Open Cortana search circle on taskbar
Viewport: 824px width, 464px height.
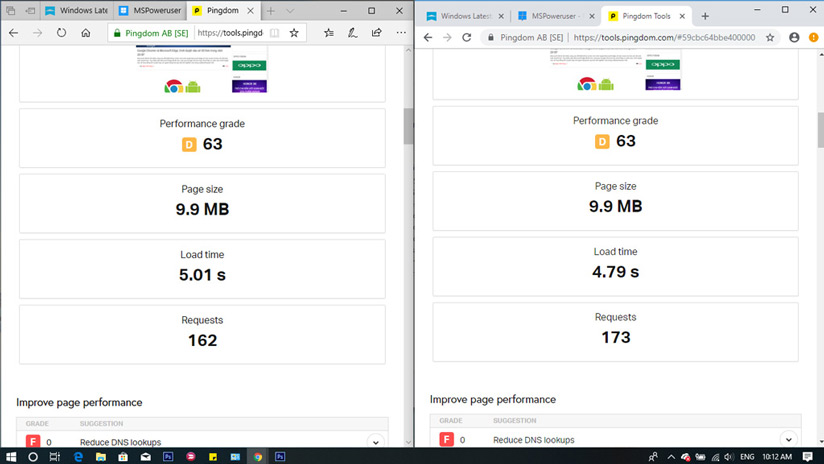33,457
